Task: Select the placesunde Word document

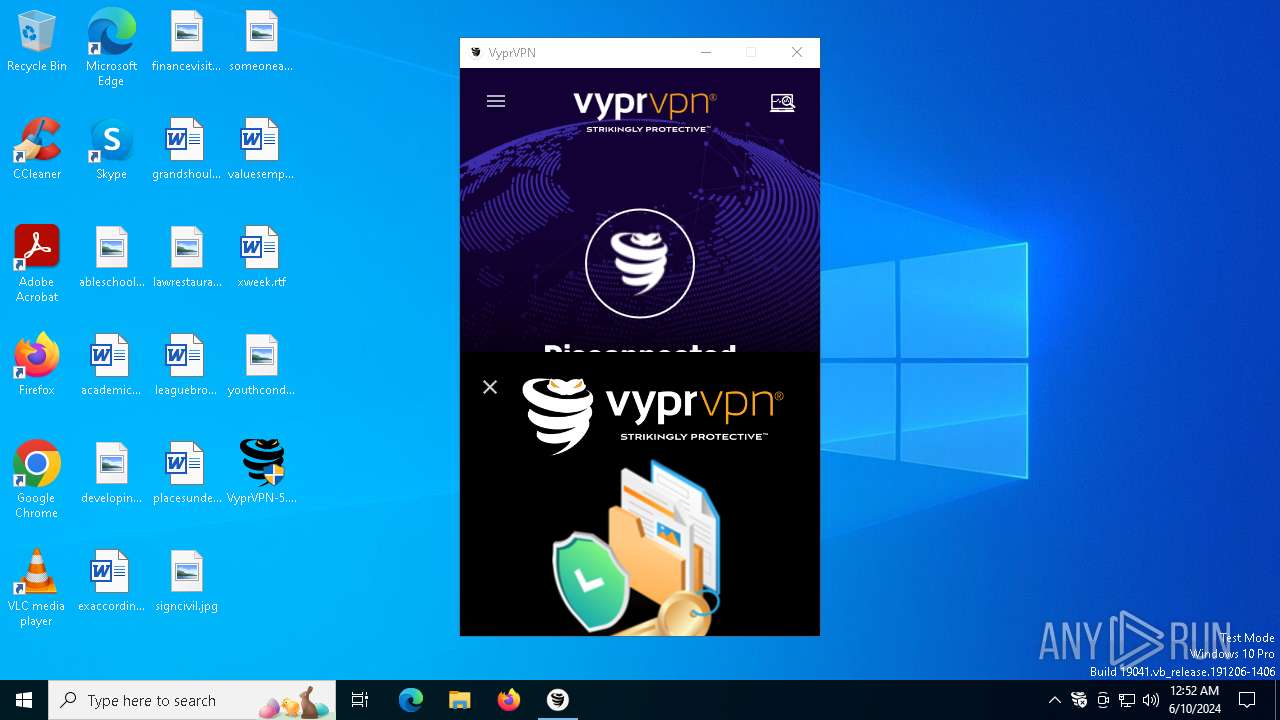Action: point(186,474)
